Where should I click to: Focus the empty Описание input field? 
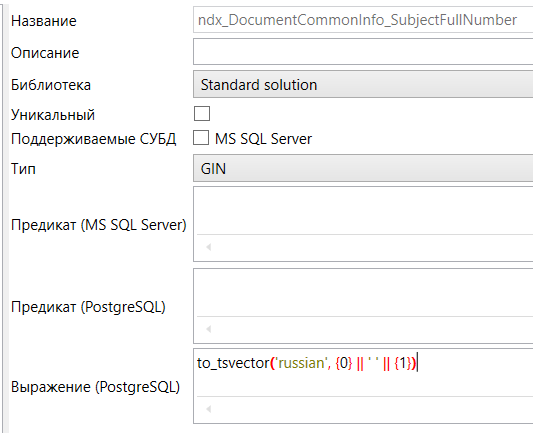click(x=363, y=52)
